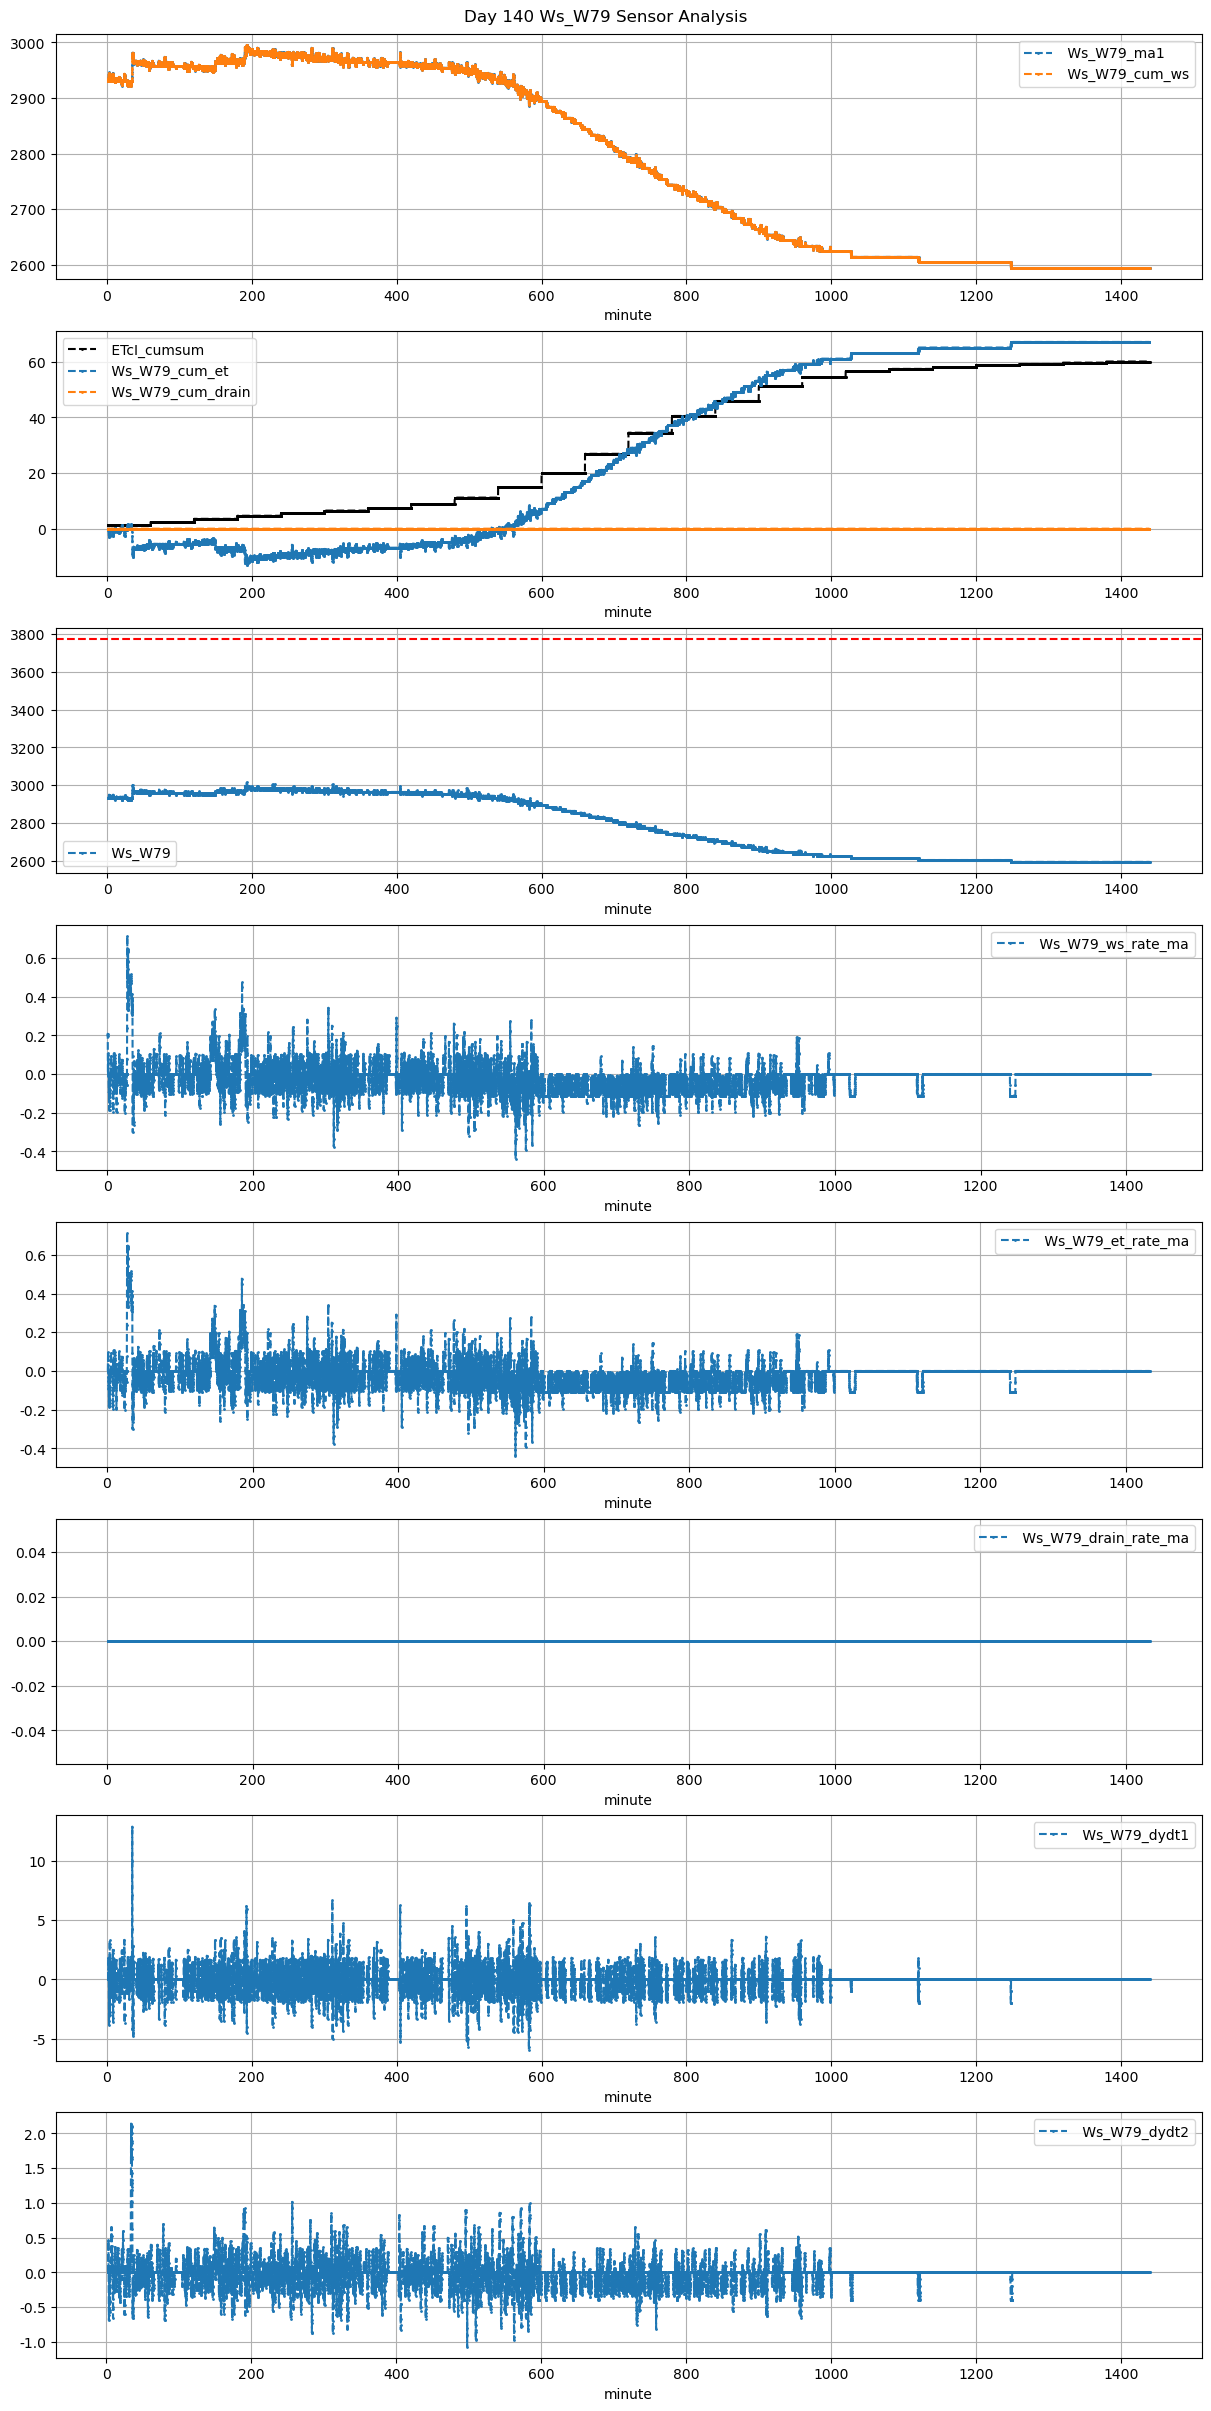This screenshot has width=1211, height=2411.
Task: Click the tall spike peak in the dydt1 chart
Action: point(132,1828)
